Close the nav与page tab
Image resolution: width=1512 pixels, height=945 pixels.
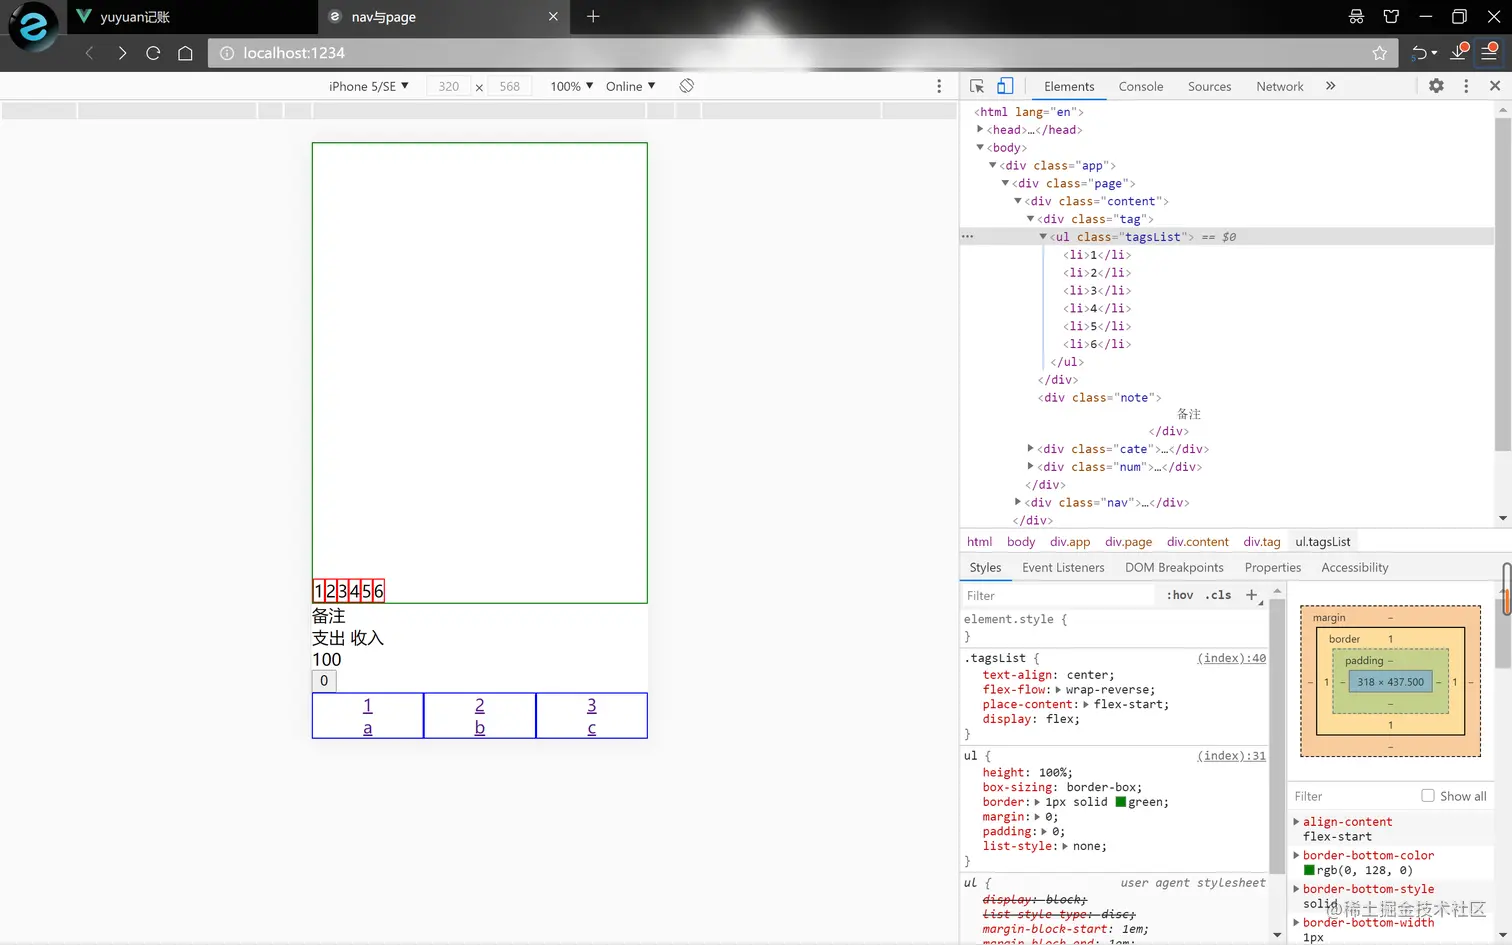(x=553, y=16)
